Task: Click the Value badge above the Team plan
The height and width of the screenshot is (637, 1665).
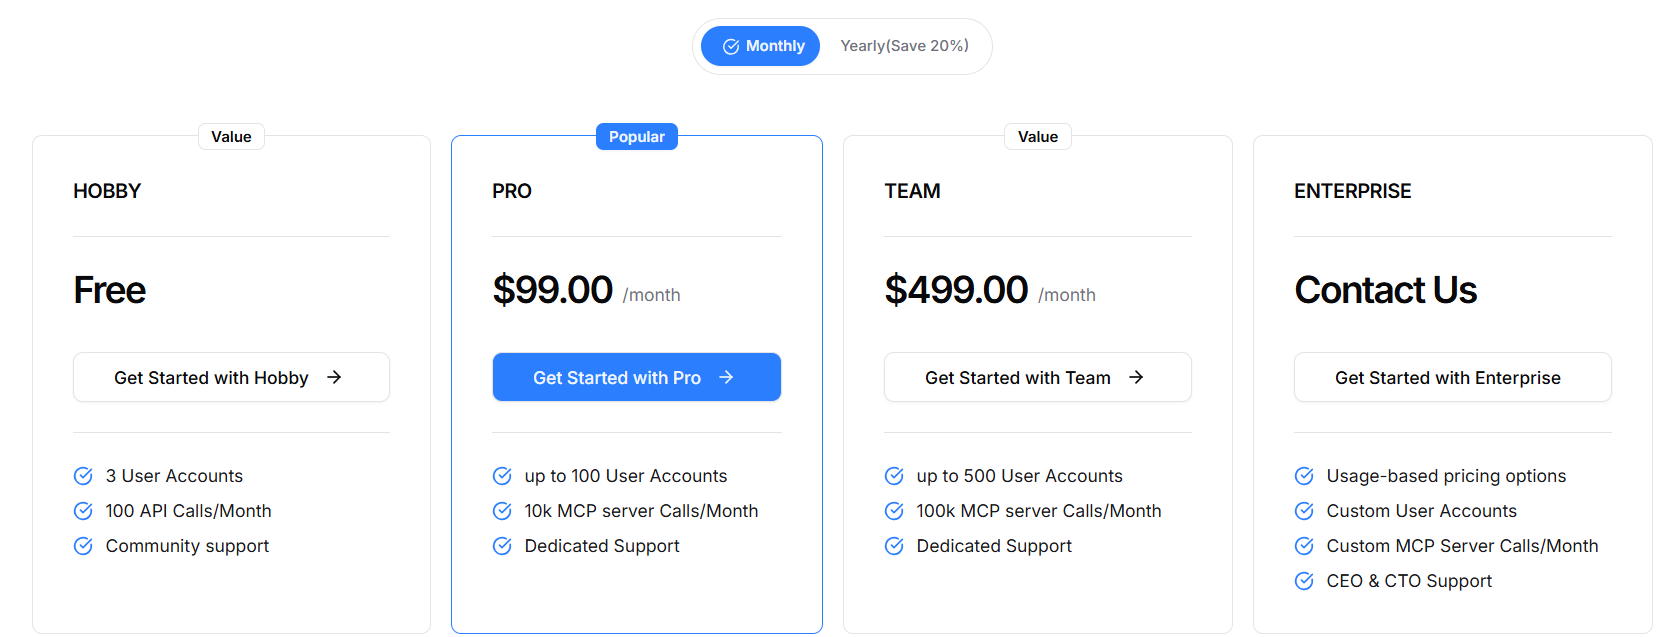Action: (1038, 137)
